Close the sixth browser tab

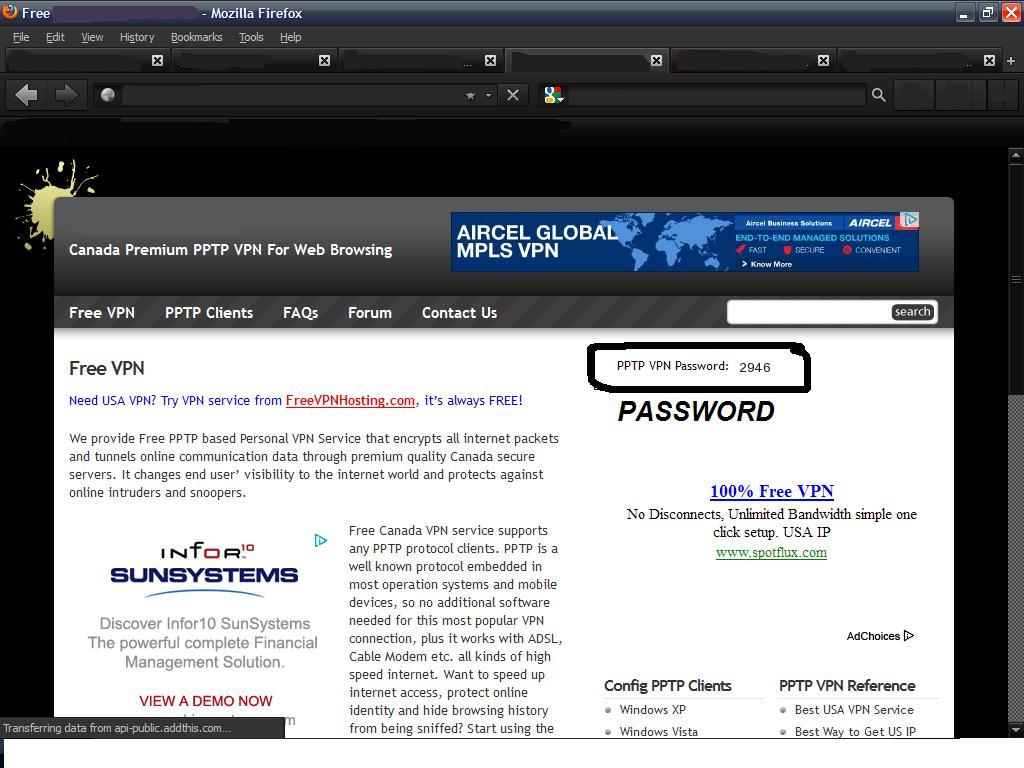click(x=989, y=61)
